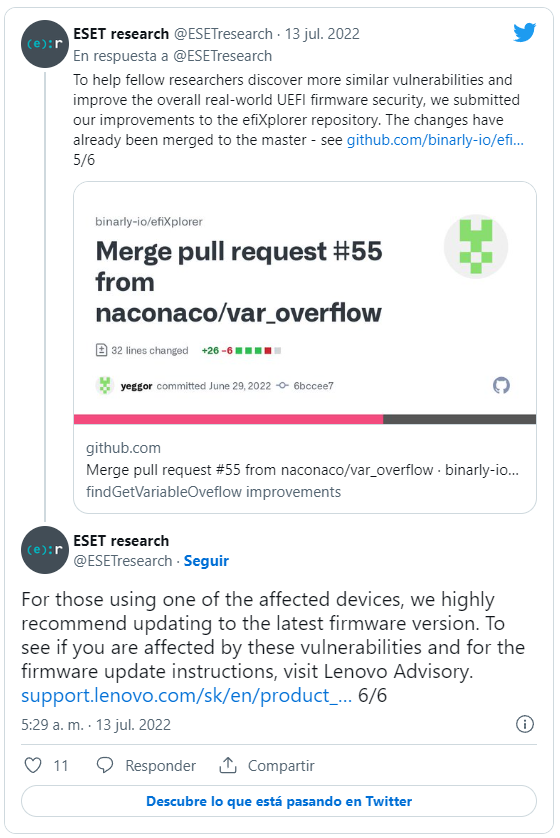The height and width of the screenshot is (838, 560).
Task: Click the Responder label
Action: click(x=160, y=766)
